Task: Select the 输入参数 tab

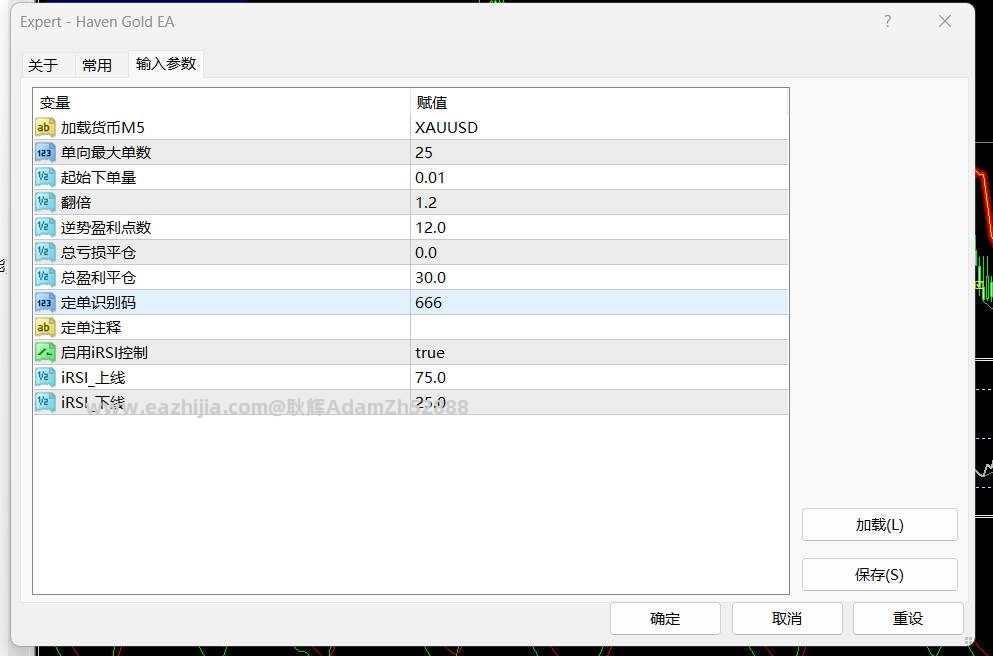Action: [166, 64]
